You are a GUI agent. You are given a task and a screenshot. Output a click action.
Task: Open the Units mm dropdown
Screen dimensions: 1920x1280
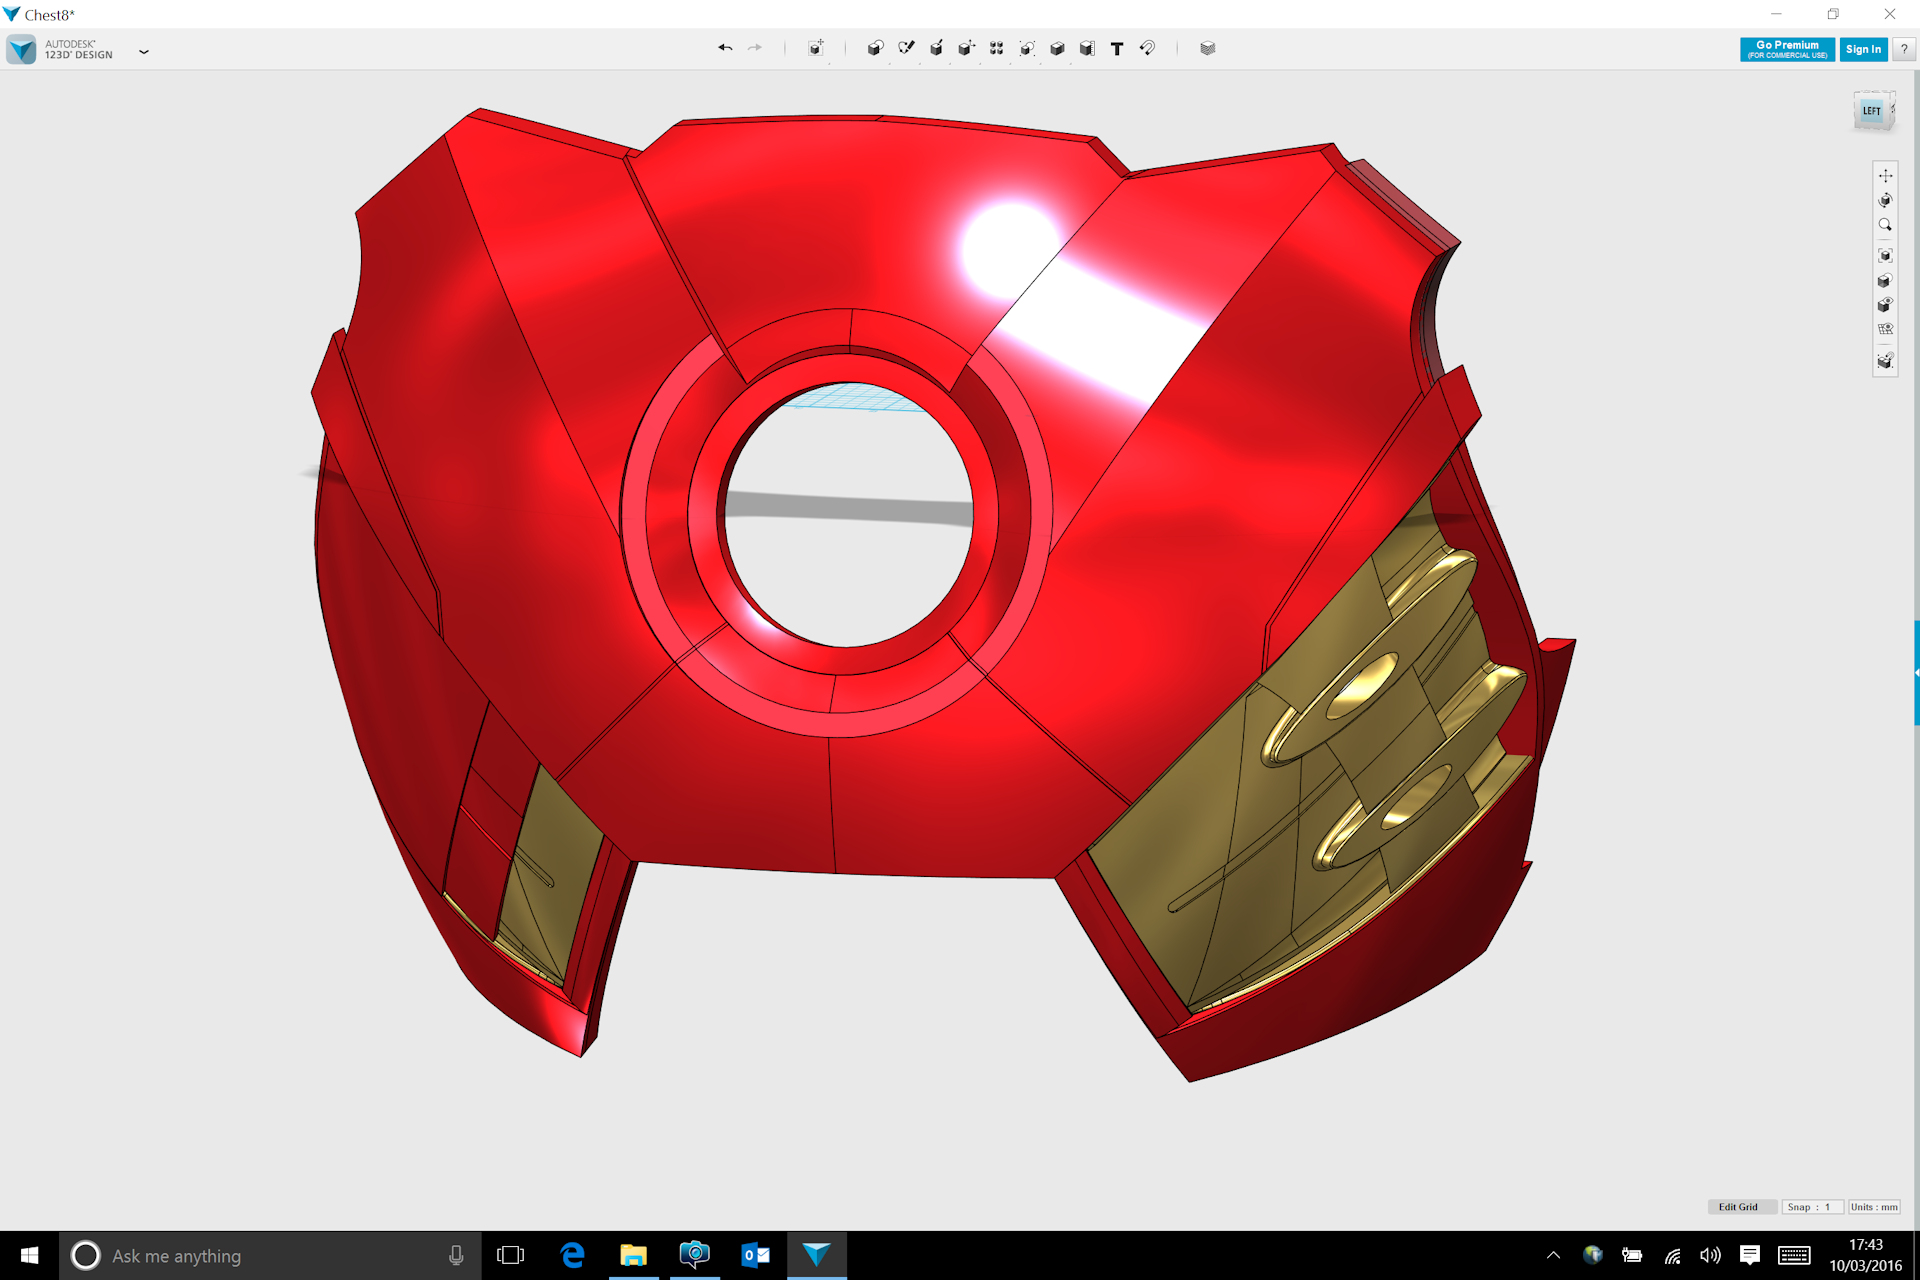pyautogui.click(x=1874, y=1207)
